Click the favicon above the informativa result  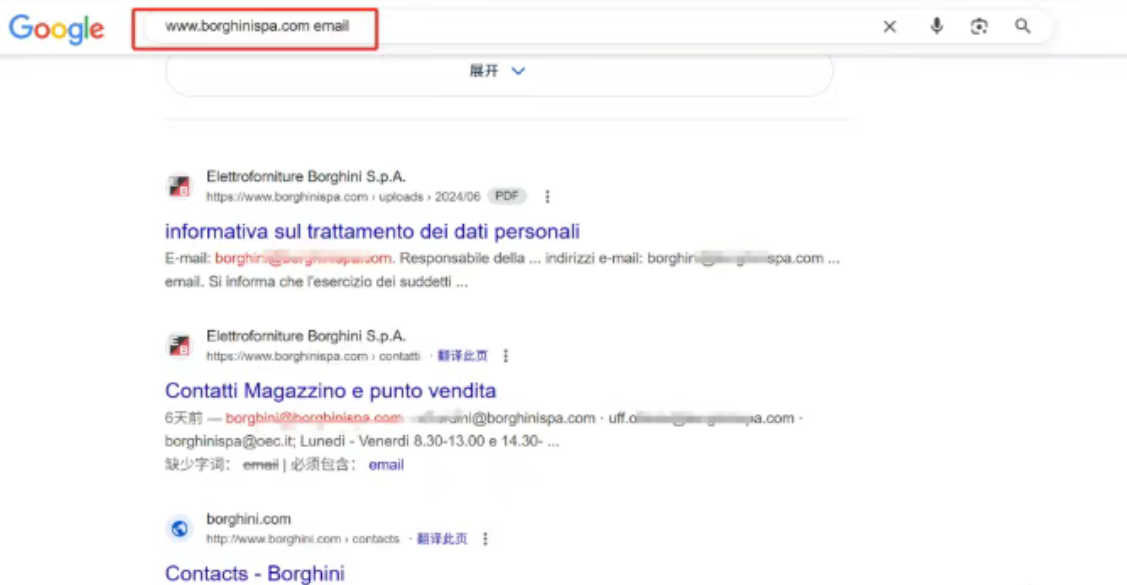coord(179,187)
